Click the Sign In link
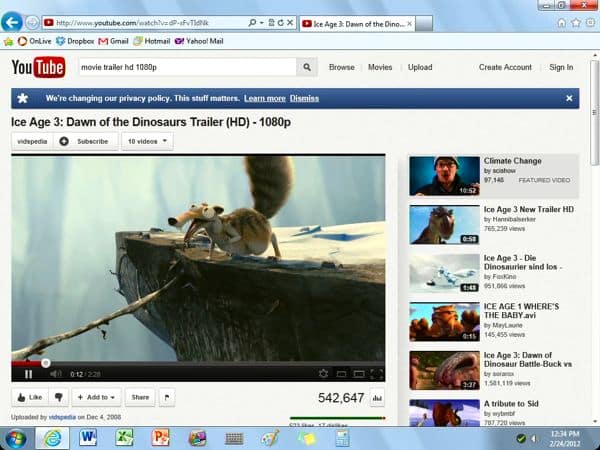Viewport: 600px width, 450px height. [x=561, y=67]
